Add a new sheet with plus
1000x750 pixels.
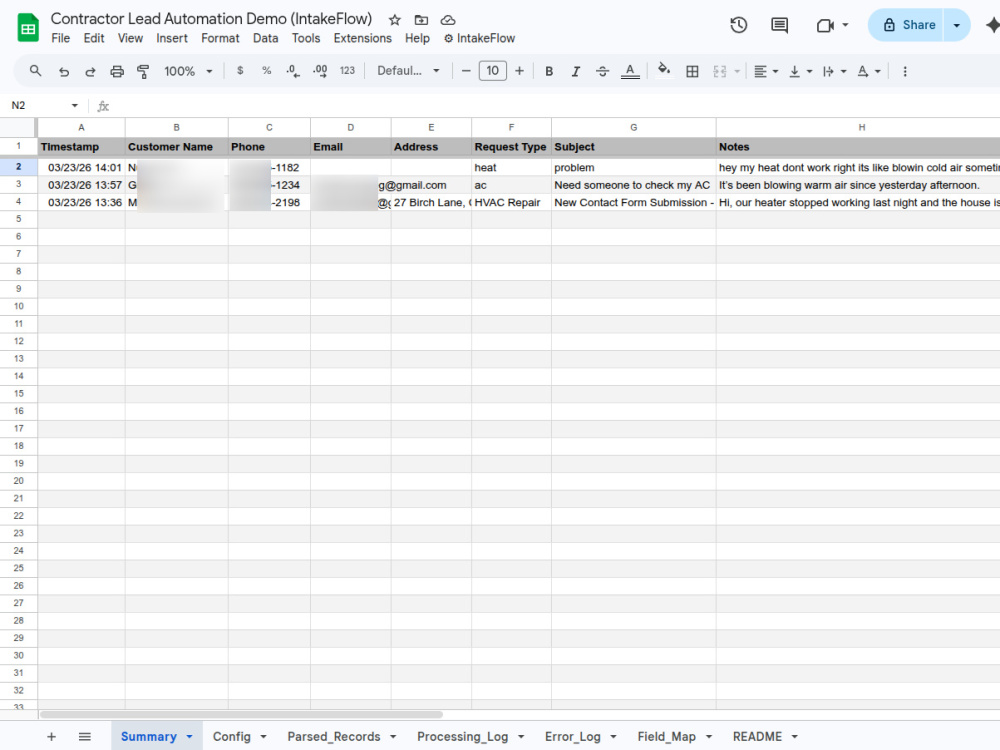tap(52, 737)
